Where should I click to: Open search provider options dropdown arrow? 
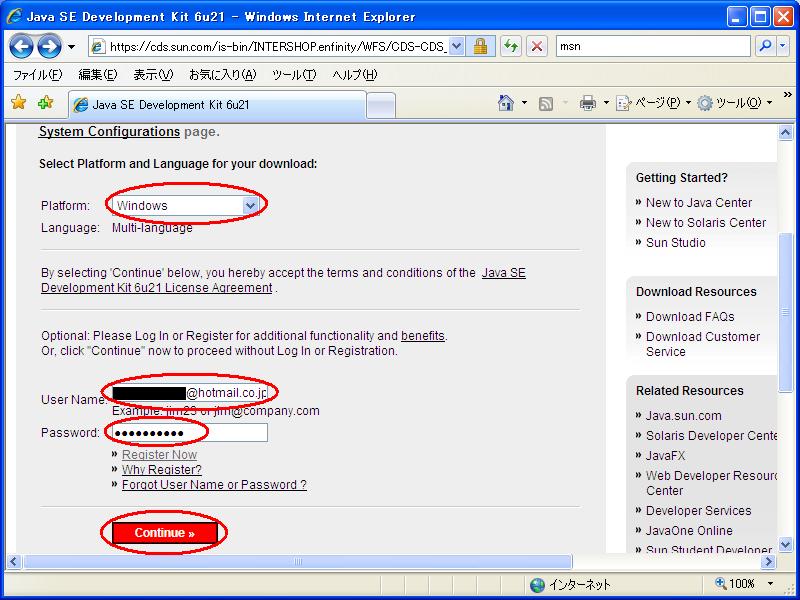click(783, 46)
